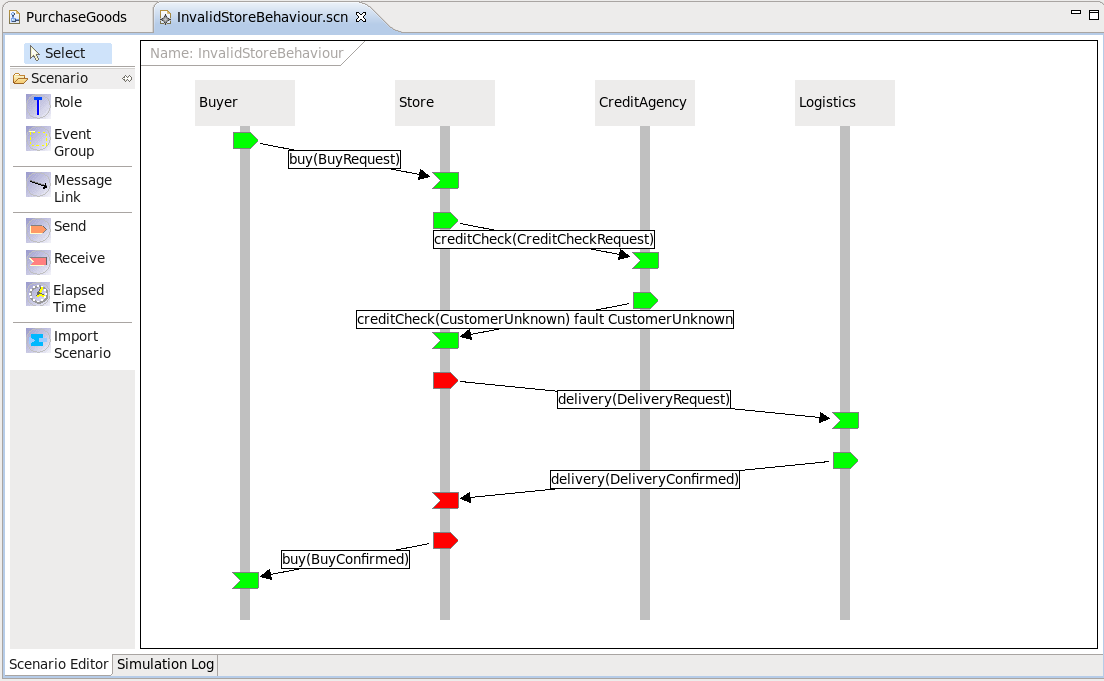Select the Logistics role header

pyautogui.click(x=844, y=103)
